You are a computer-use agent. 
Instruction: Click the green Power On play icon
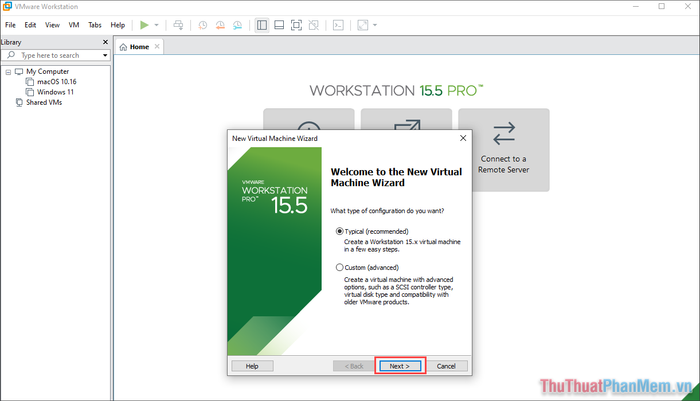tap(144, 25)
